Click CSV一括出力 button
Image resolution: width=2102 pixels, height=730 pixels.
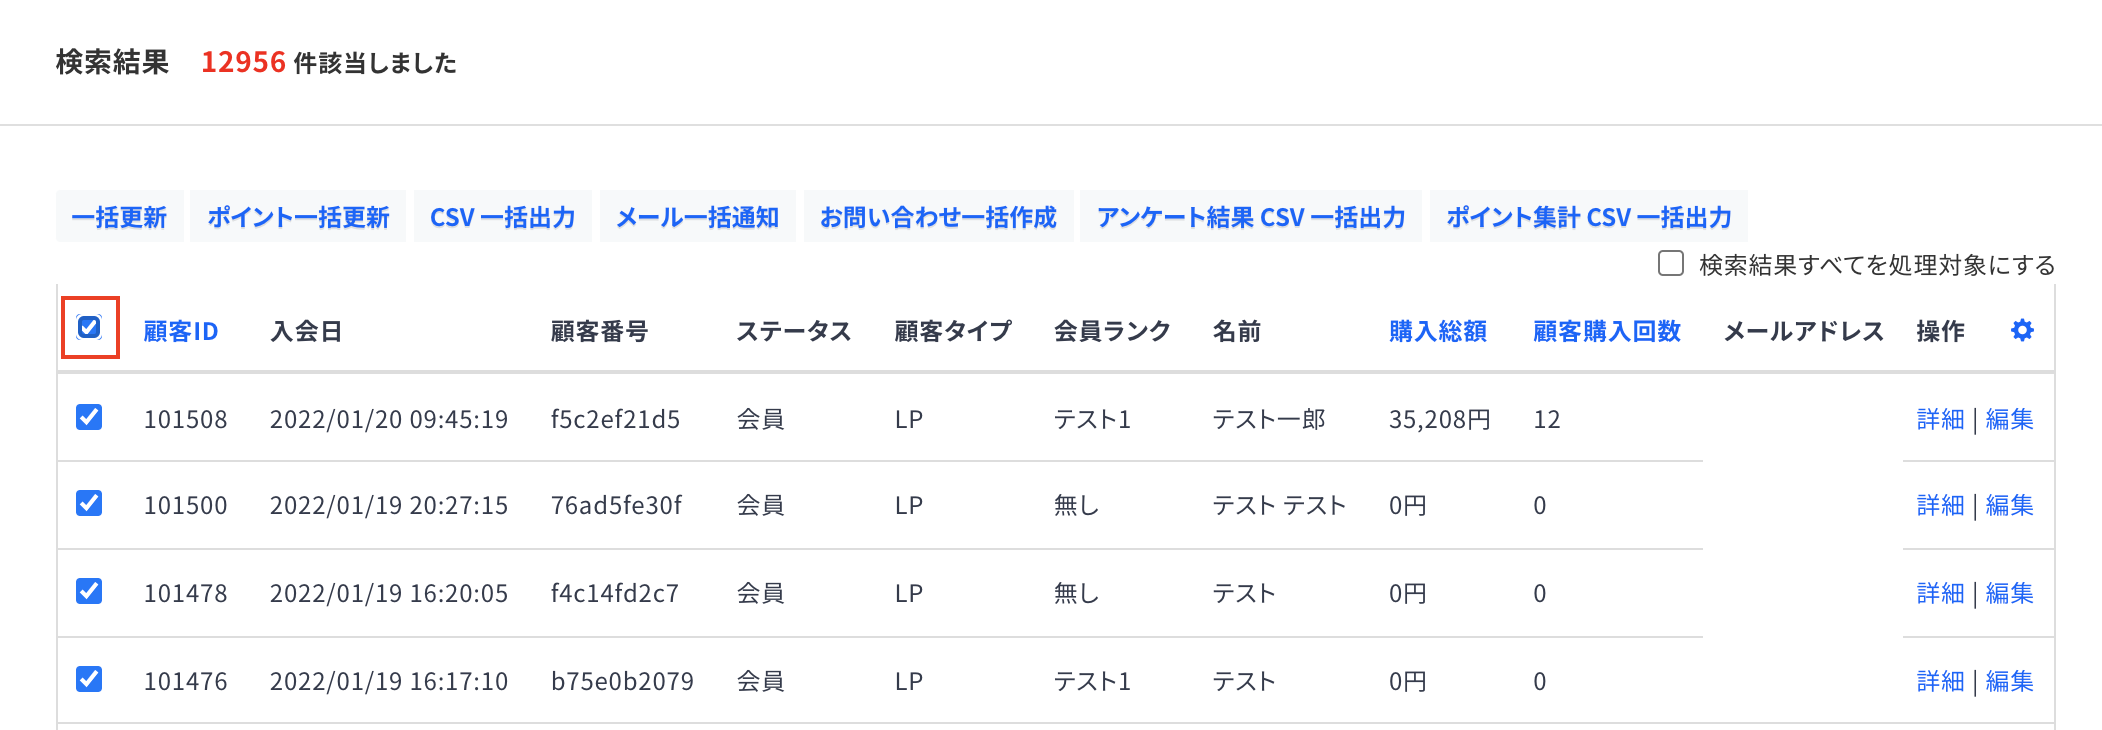click(x=502, y=216)
